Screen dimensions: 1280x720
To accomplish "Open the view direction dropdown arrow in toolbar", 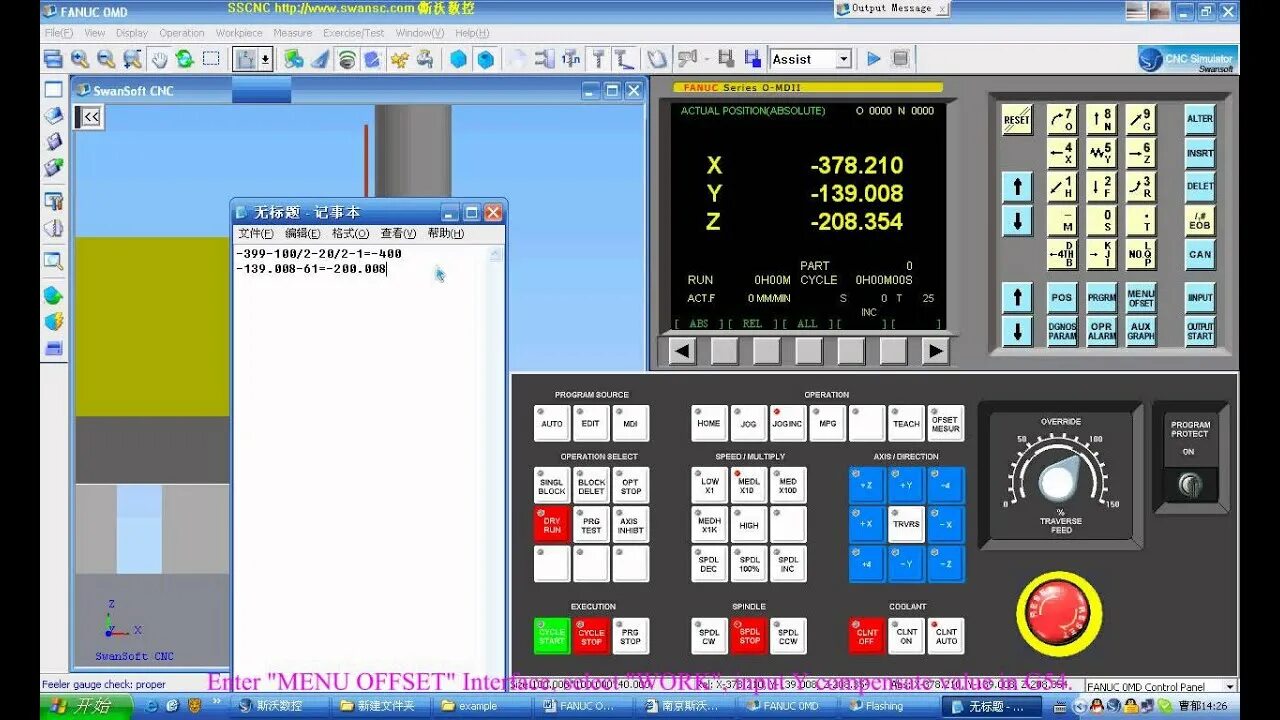I will coord(265,59).
